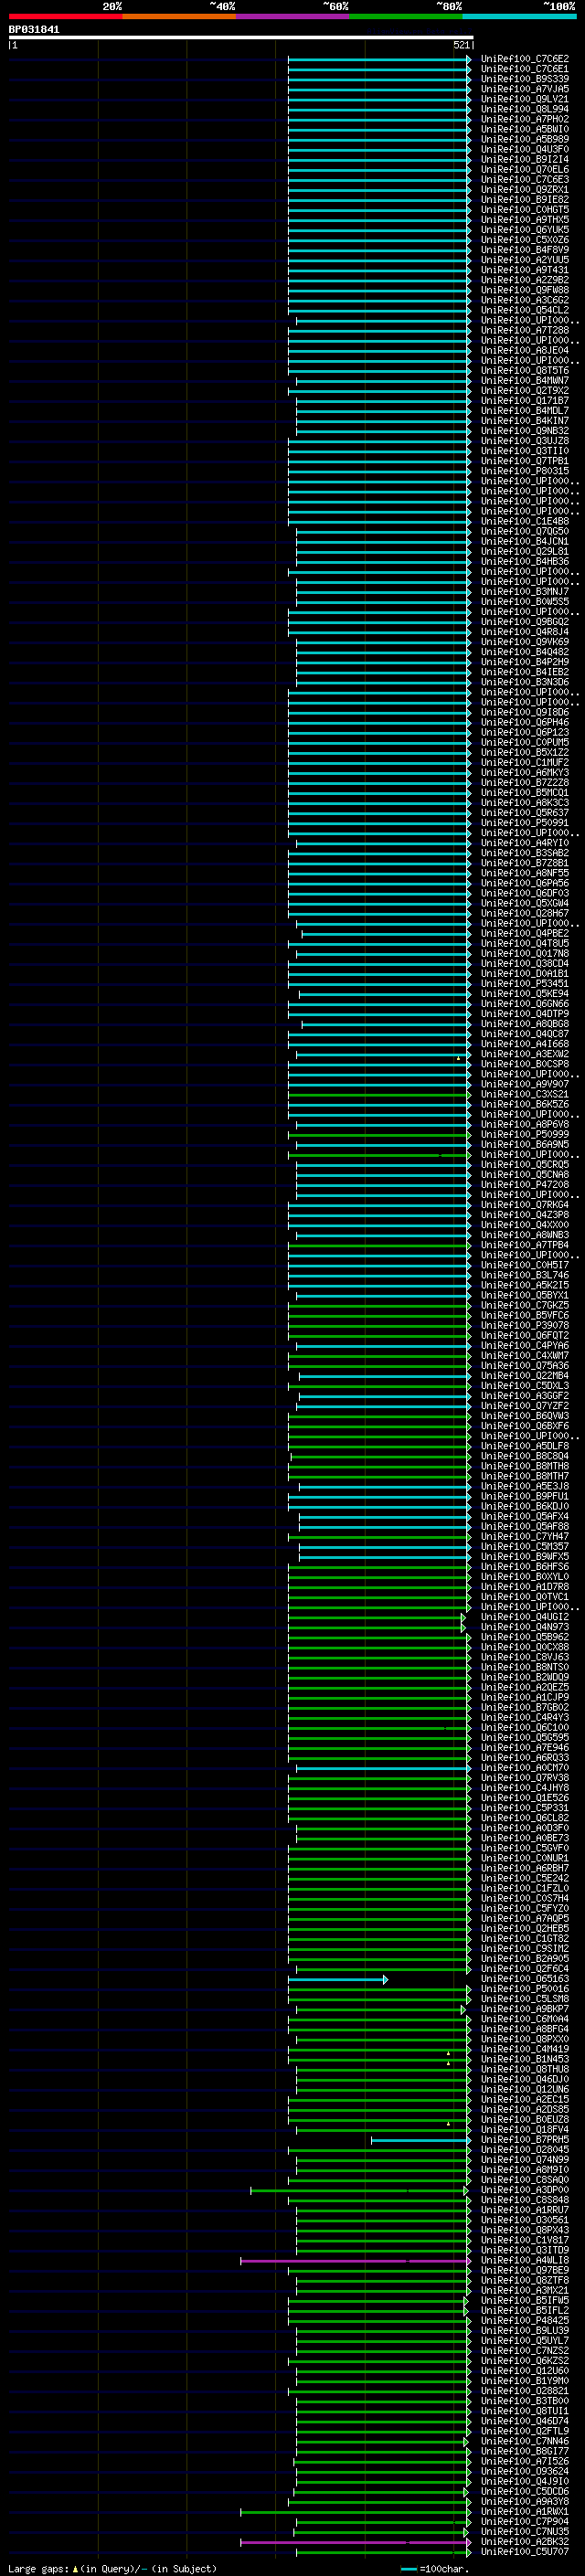This screenshot has width=585, height=2576.
Task: Click the long green bar for UniRef100_A3DP00
Action: (360, 2190)
